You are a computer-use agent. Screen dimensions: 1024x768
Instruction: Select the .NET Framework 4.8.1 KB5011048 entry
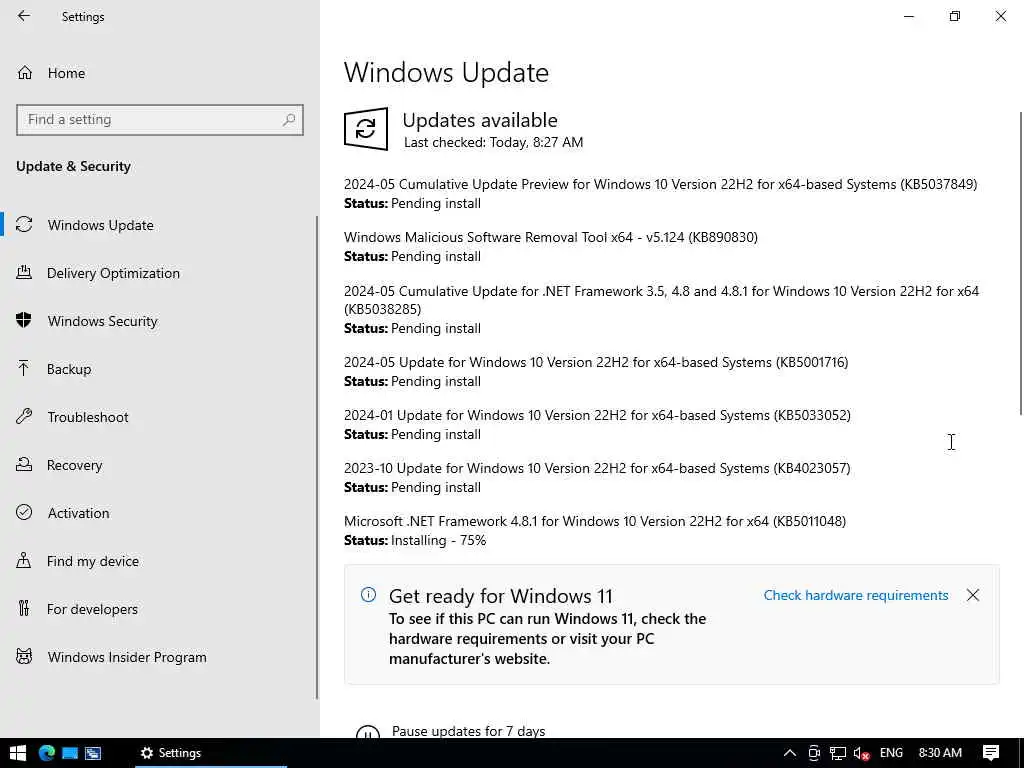[595, 520]
